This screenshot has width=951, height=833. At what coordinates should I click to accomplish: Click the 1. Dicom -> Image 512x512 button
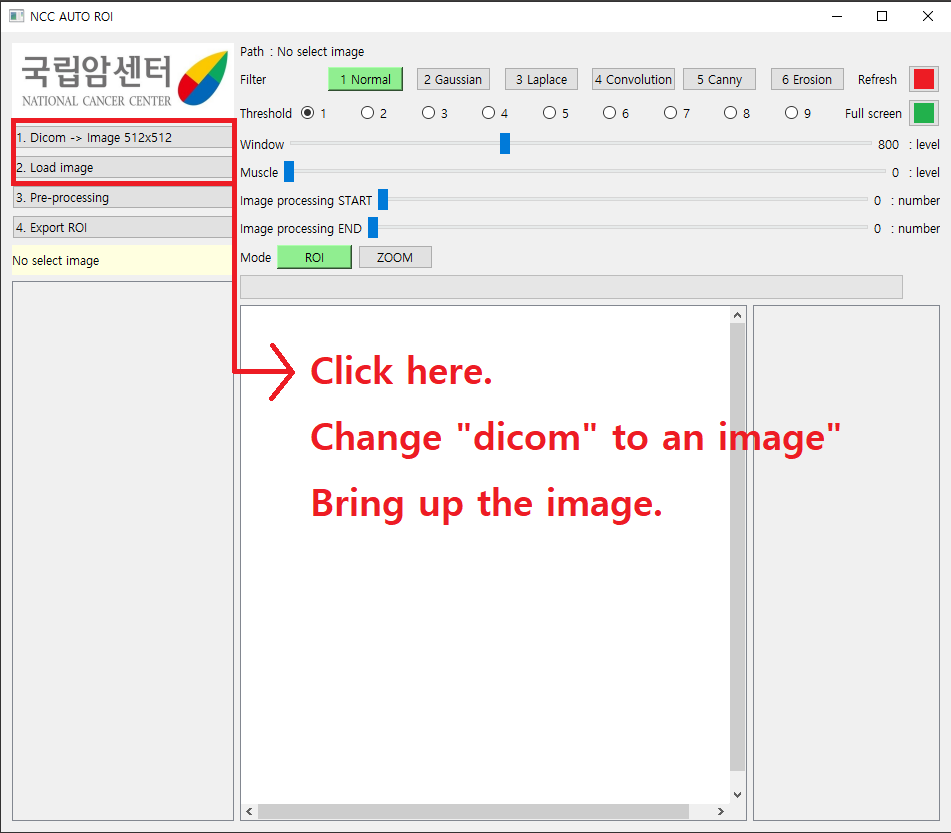(x=122, y=137)
